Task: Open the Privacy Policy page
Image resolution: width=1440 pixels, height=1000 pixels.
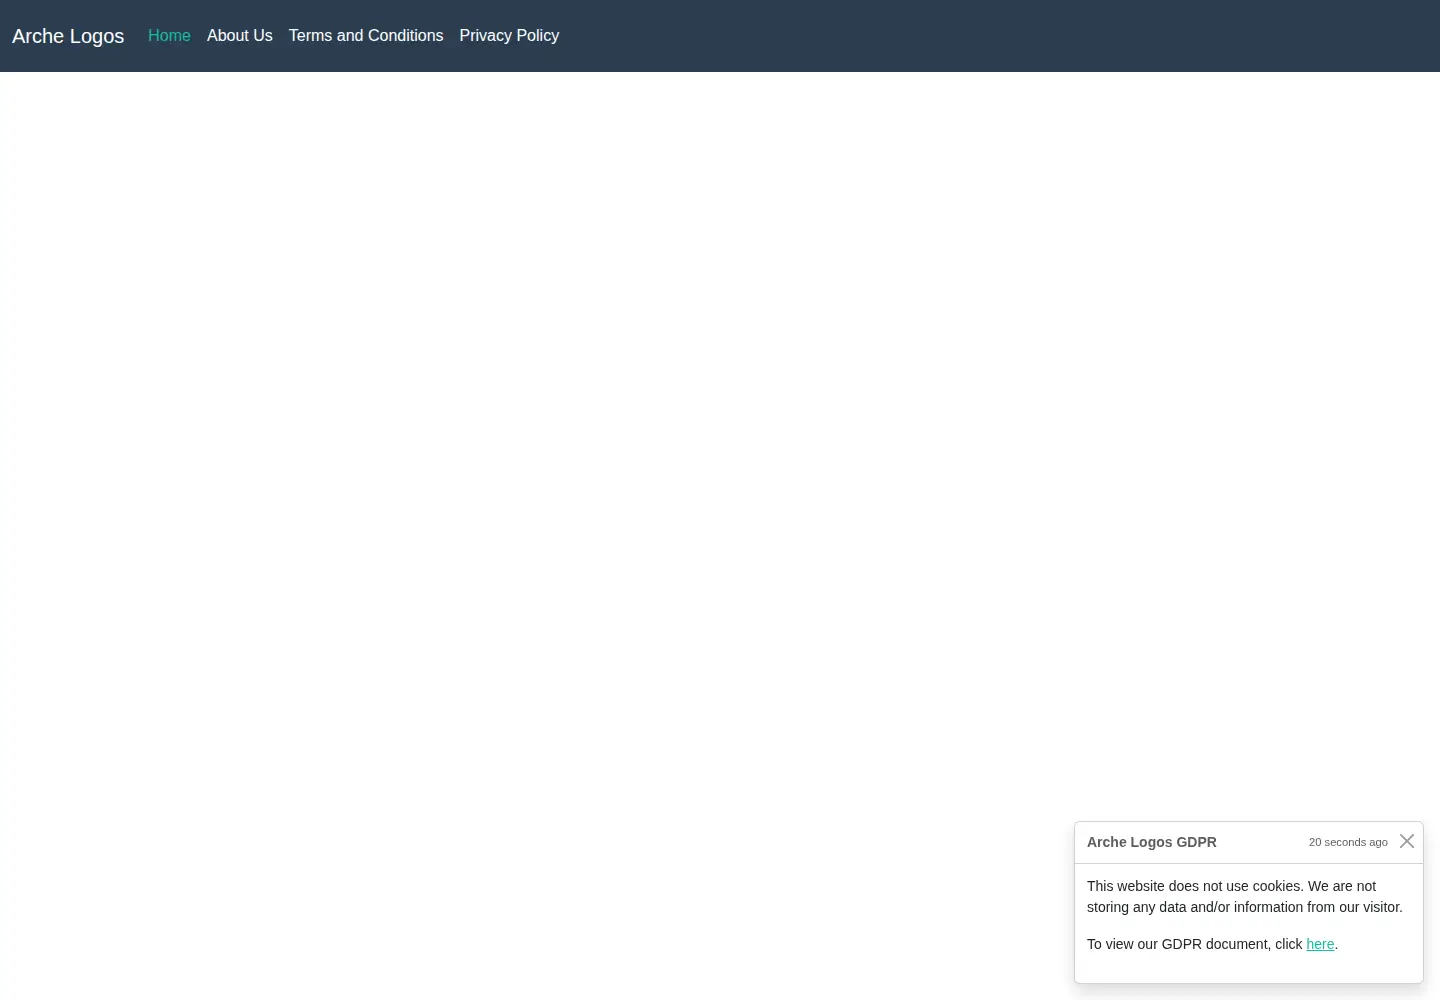Action: (509, 36)
